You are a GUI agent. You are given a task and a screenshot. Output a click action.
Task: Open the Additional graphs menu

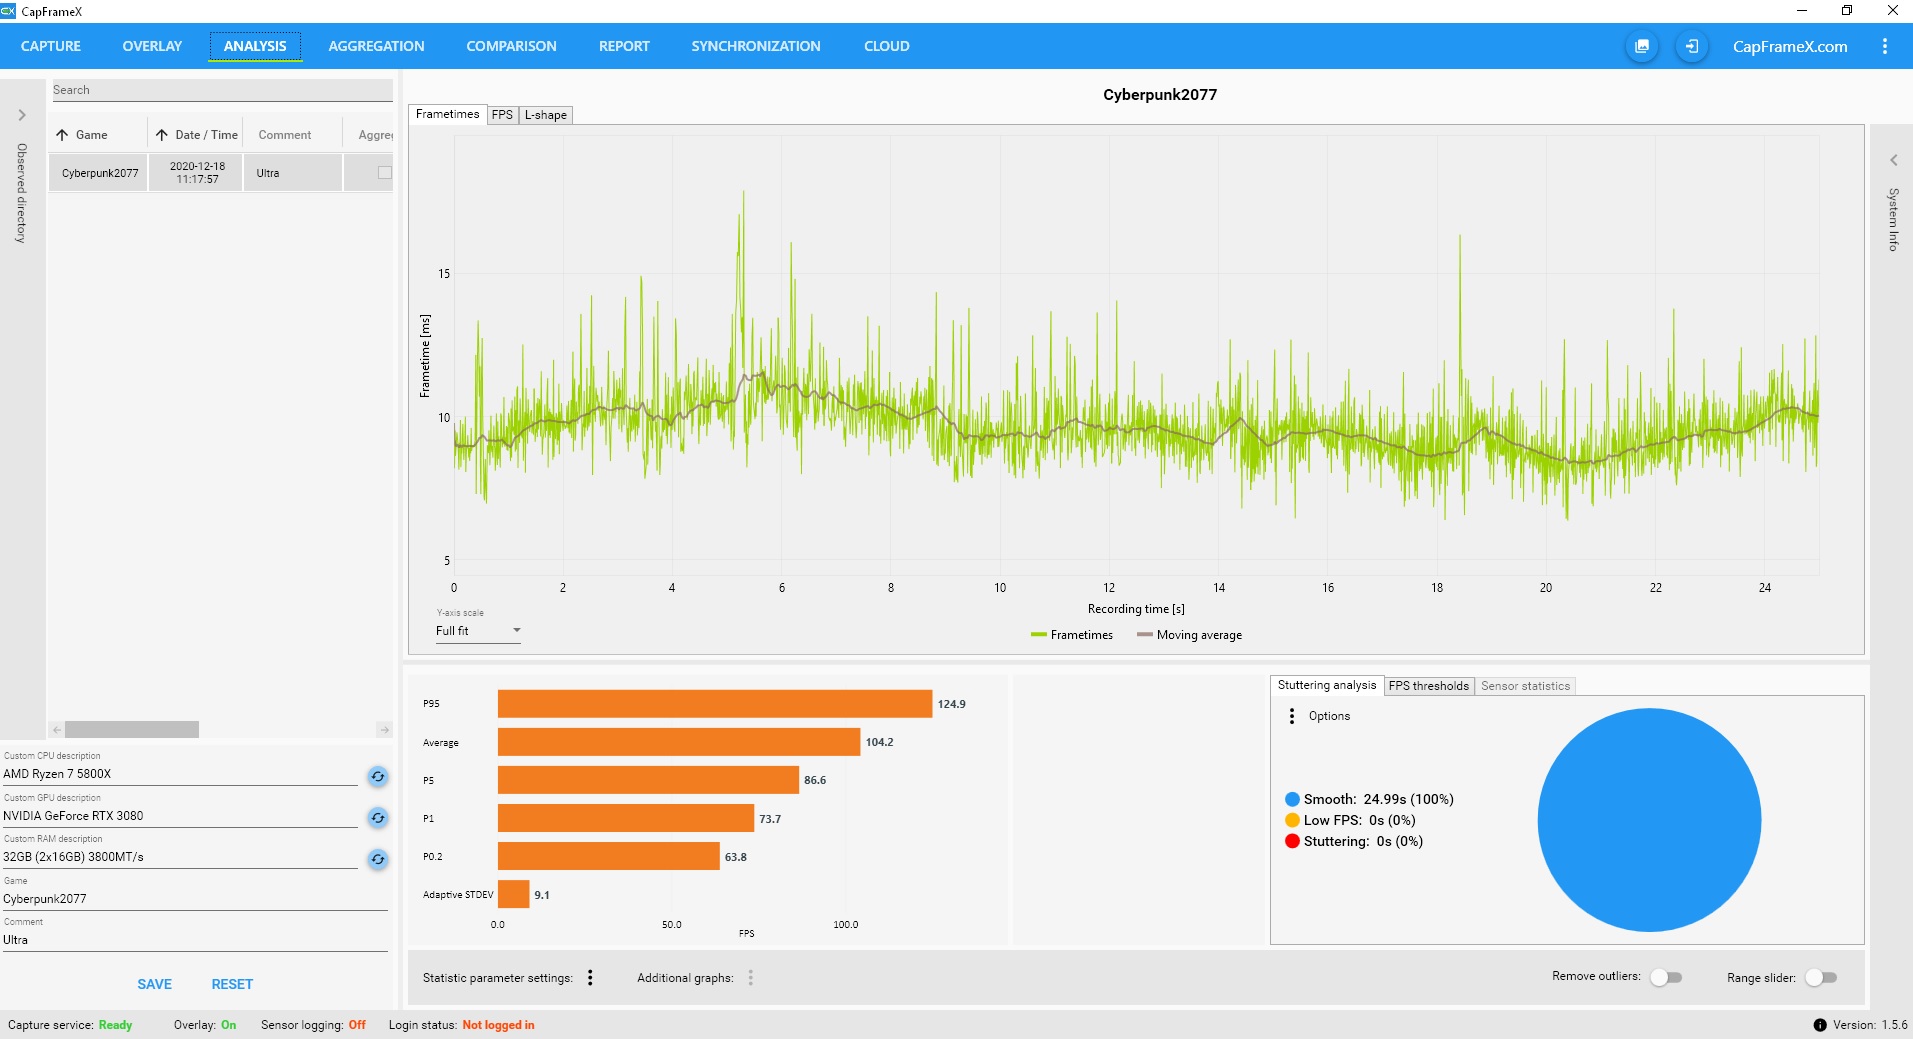pyautogui.click(x=750, y=978)
